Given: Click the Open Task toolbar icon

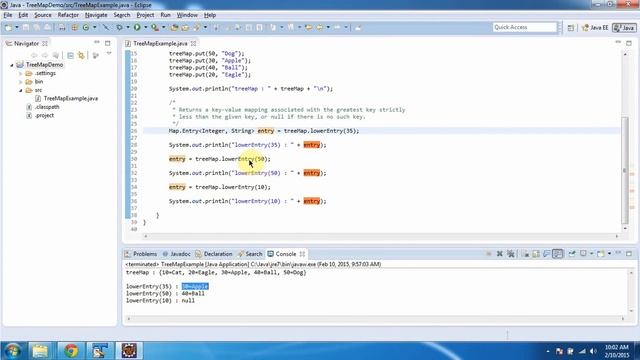Looking at the screenshot, I should pos(185,27).
